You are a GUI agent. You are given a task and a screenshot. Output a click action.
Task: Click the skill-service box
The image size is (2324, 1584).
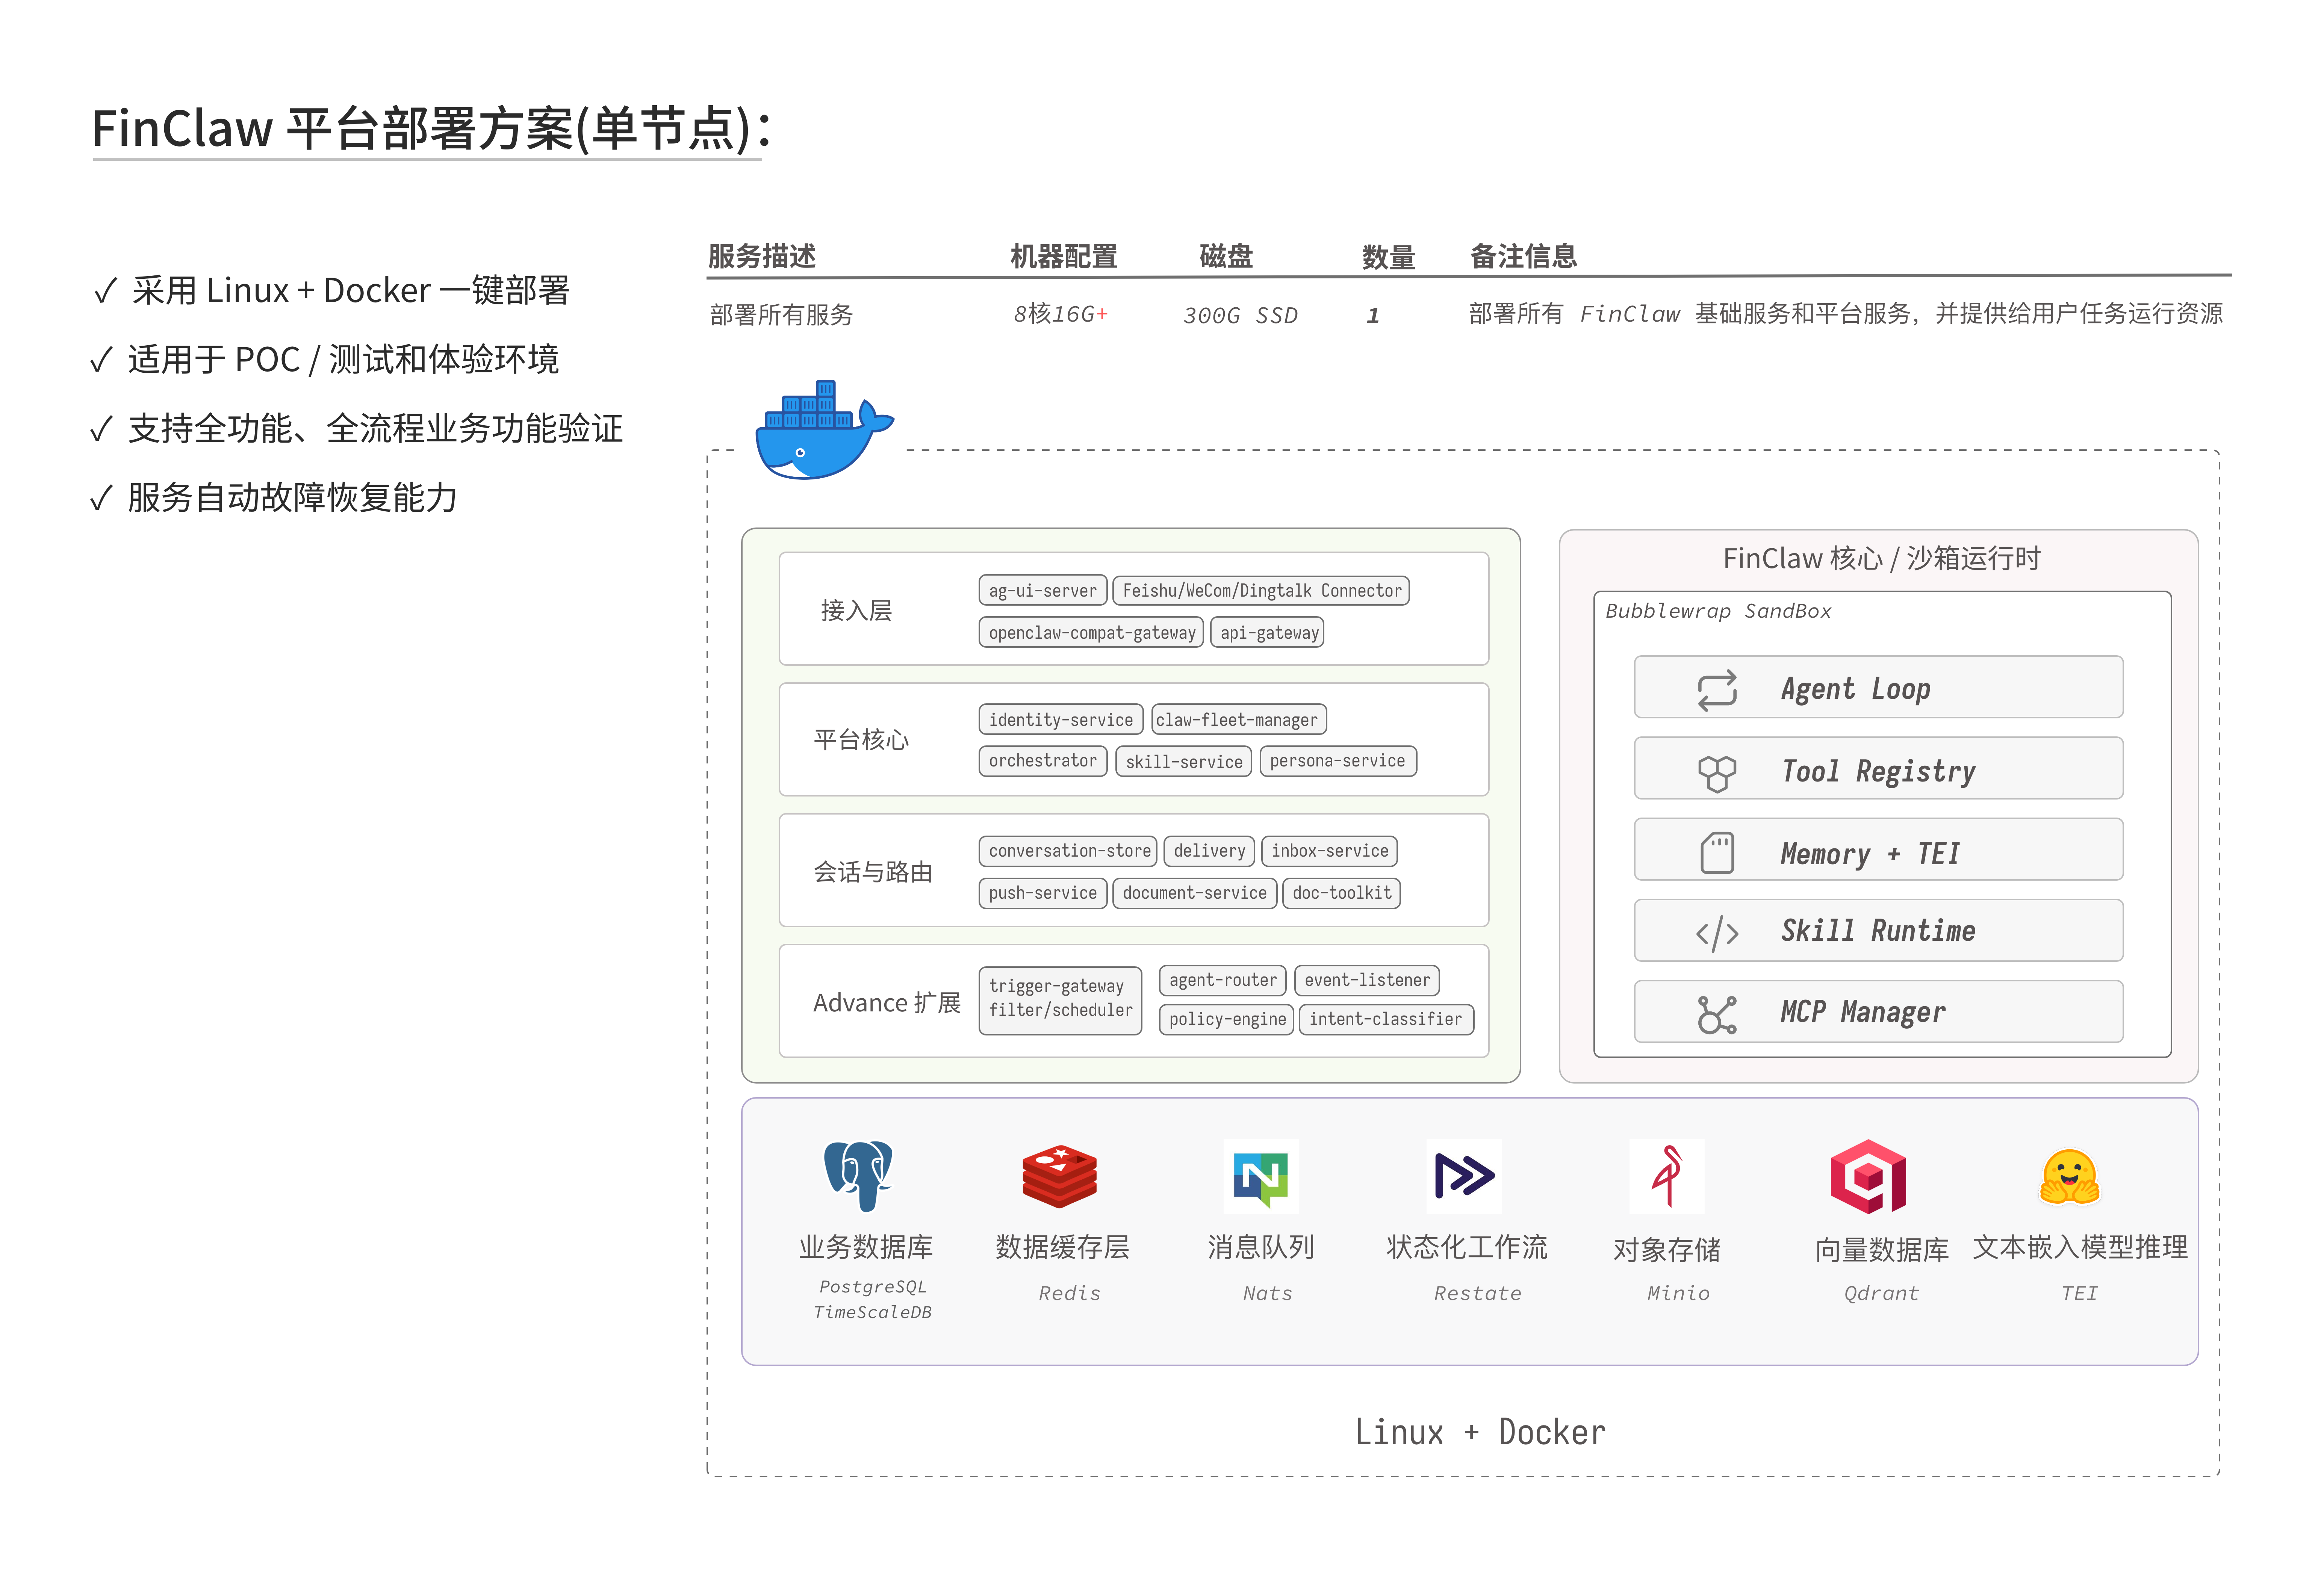1184,761
